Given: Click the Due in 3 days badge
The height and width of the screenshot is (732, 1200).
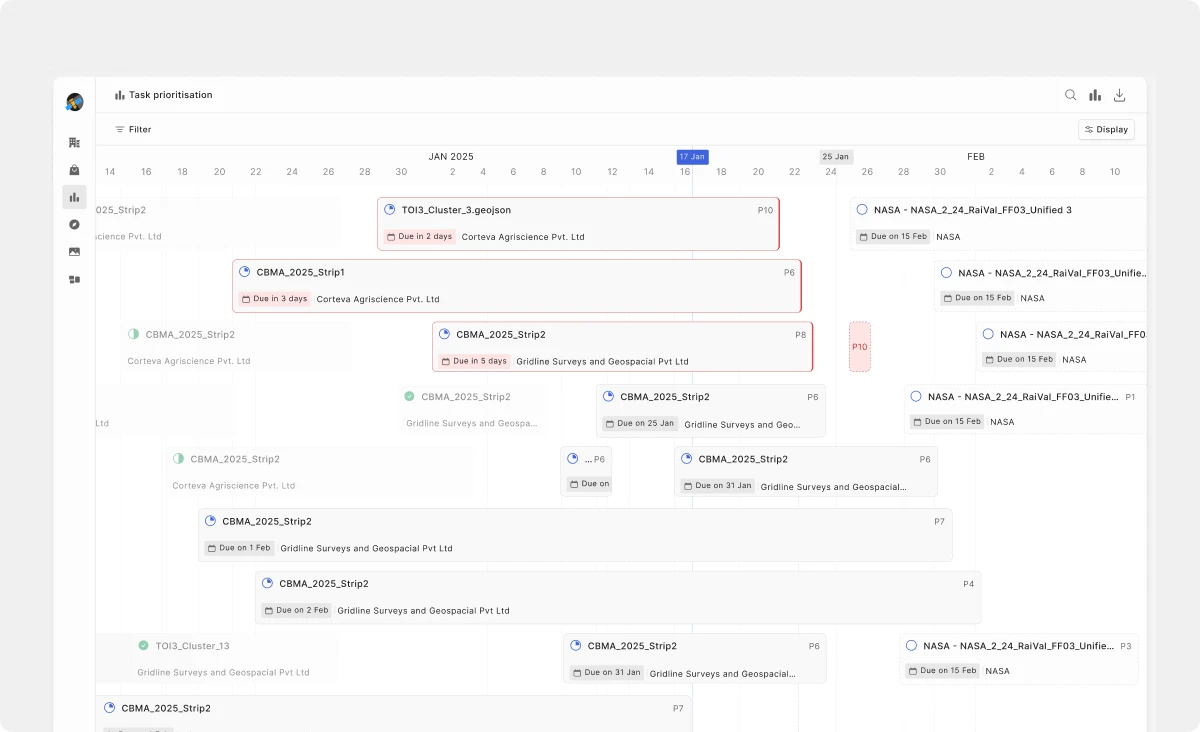Looking at the screenshot, I should coord(275,299).
